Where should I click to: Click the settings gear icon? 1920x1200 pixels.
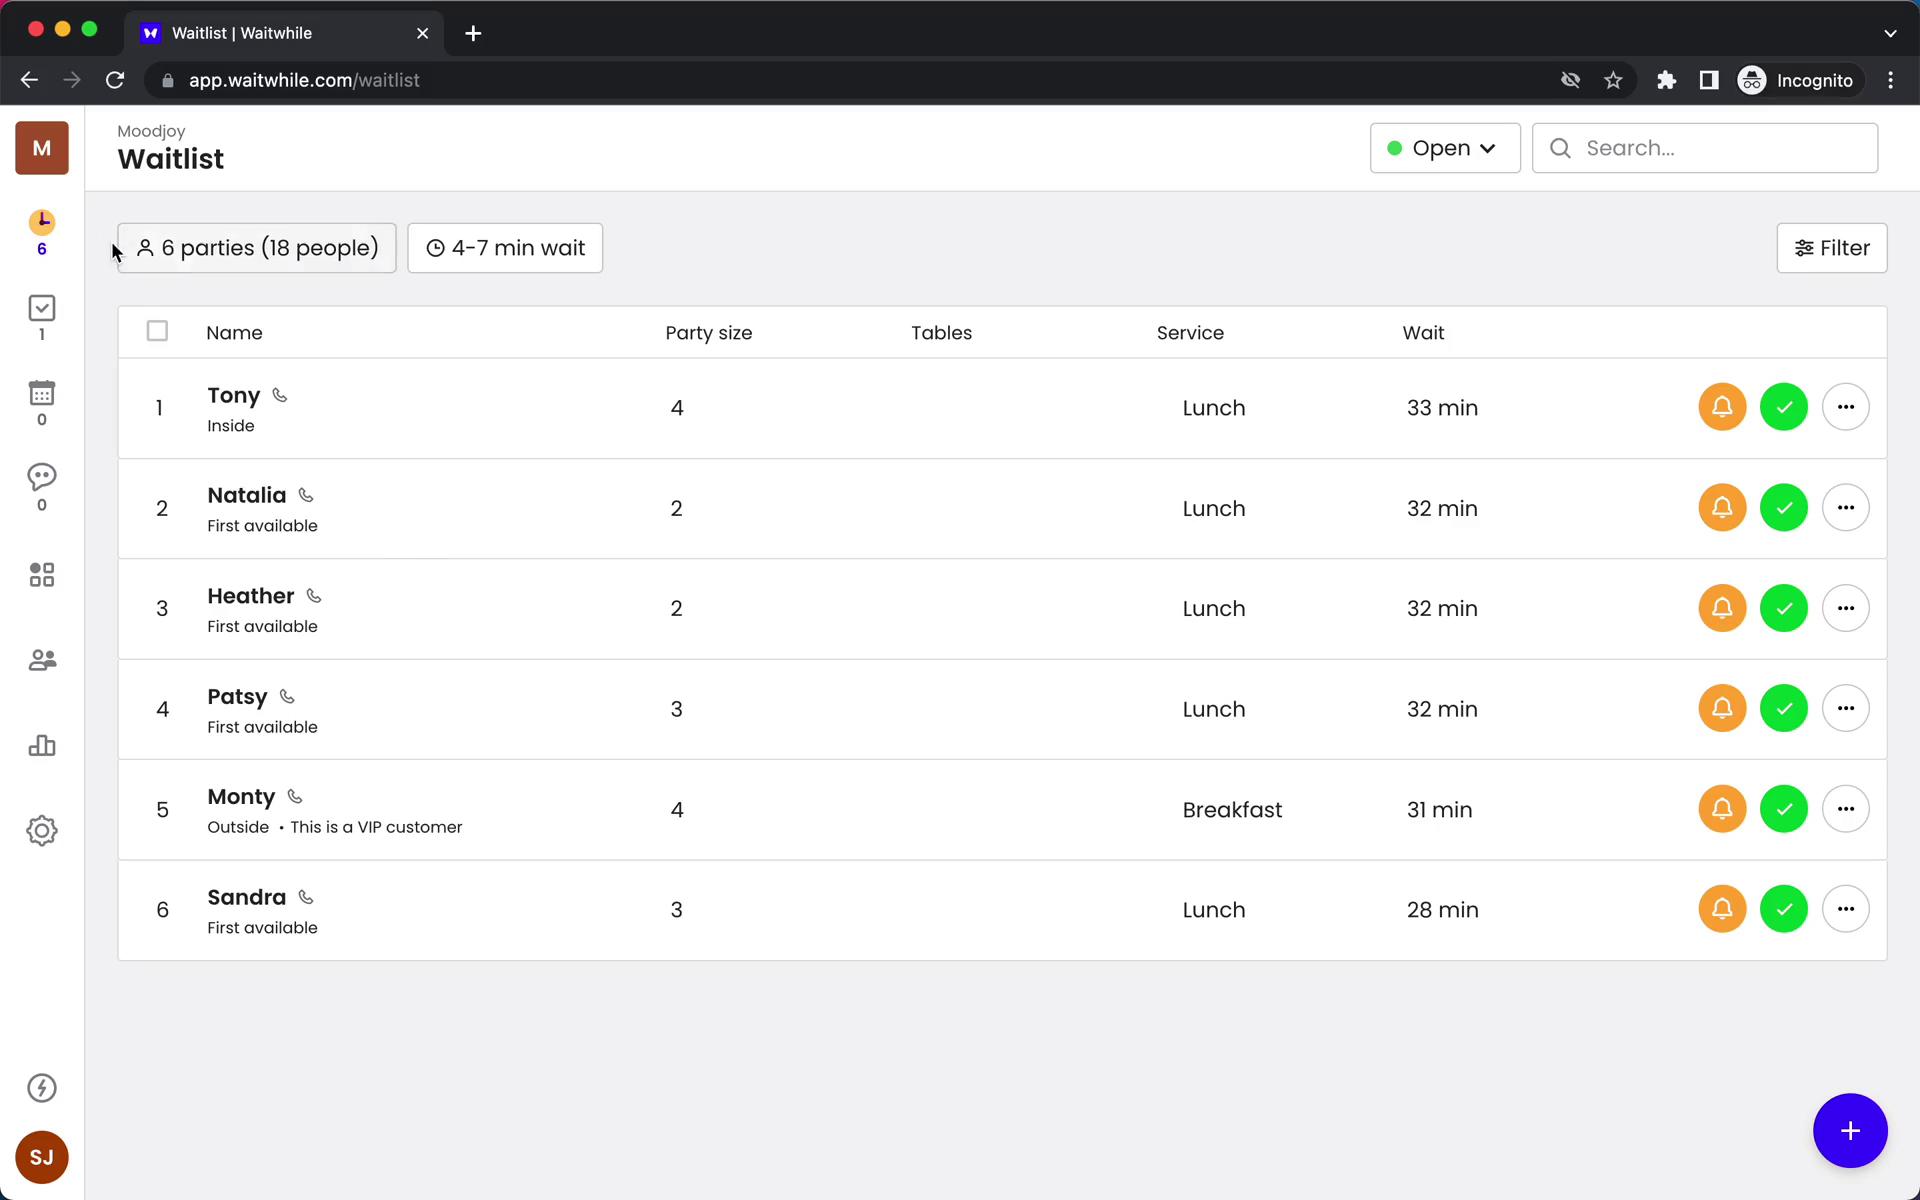[40, 831]
